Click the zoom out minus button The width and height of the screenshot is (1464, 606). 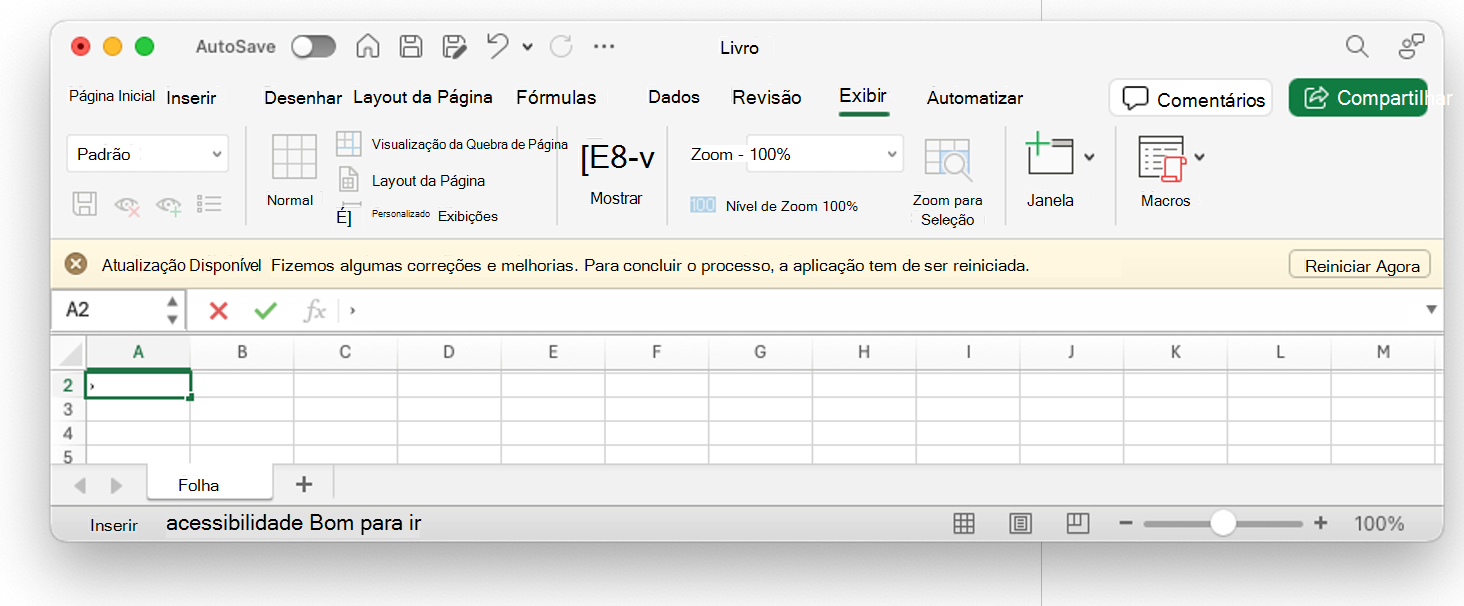[x=1126, y=523]
